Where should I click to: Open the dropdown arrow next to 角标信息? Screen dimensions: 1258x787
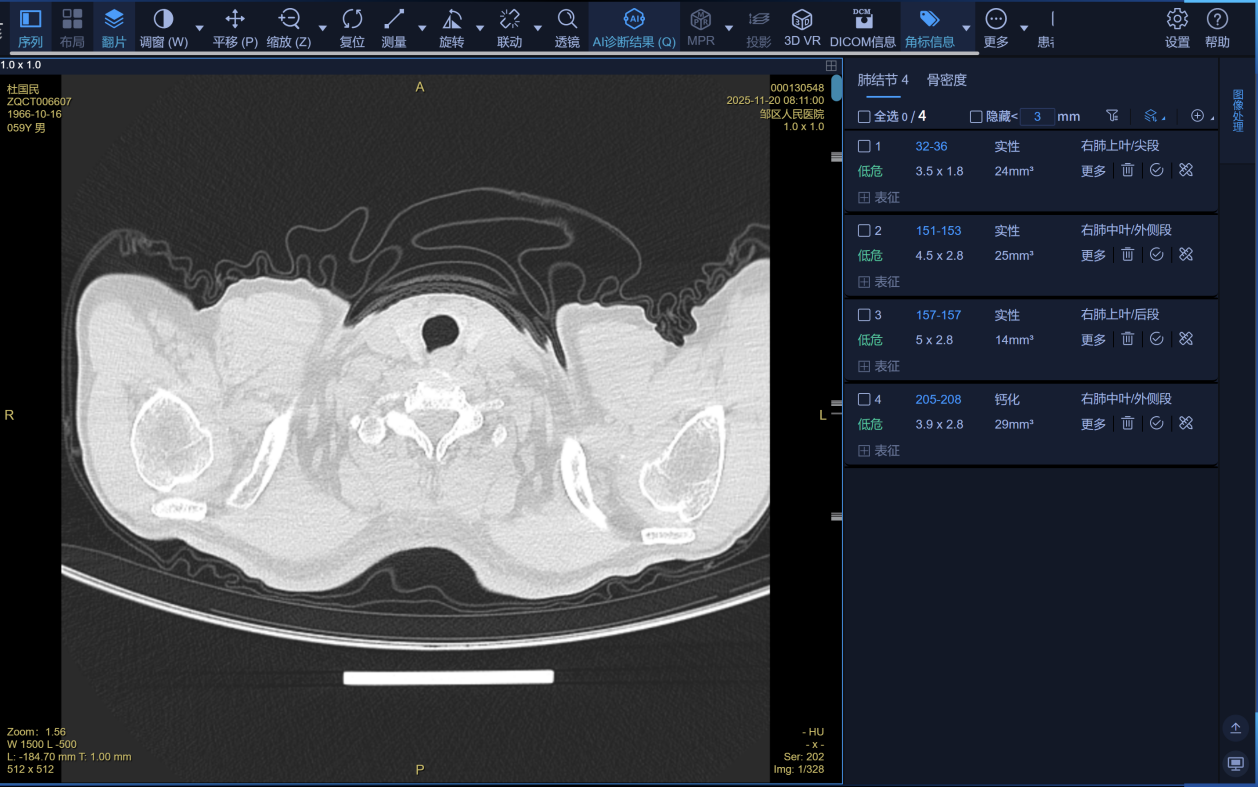(x=966, y=28)
